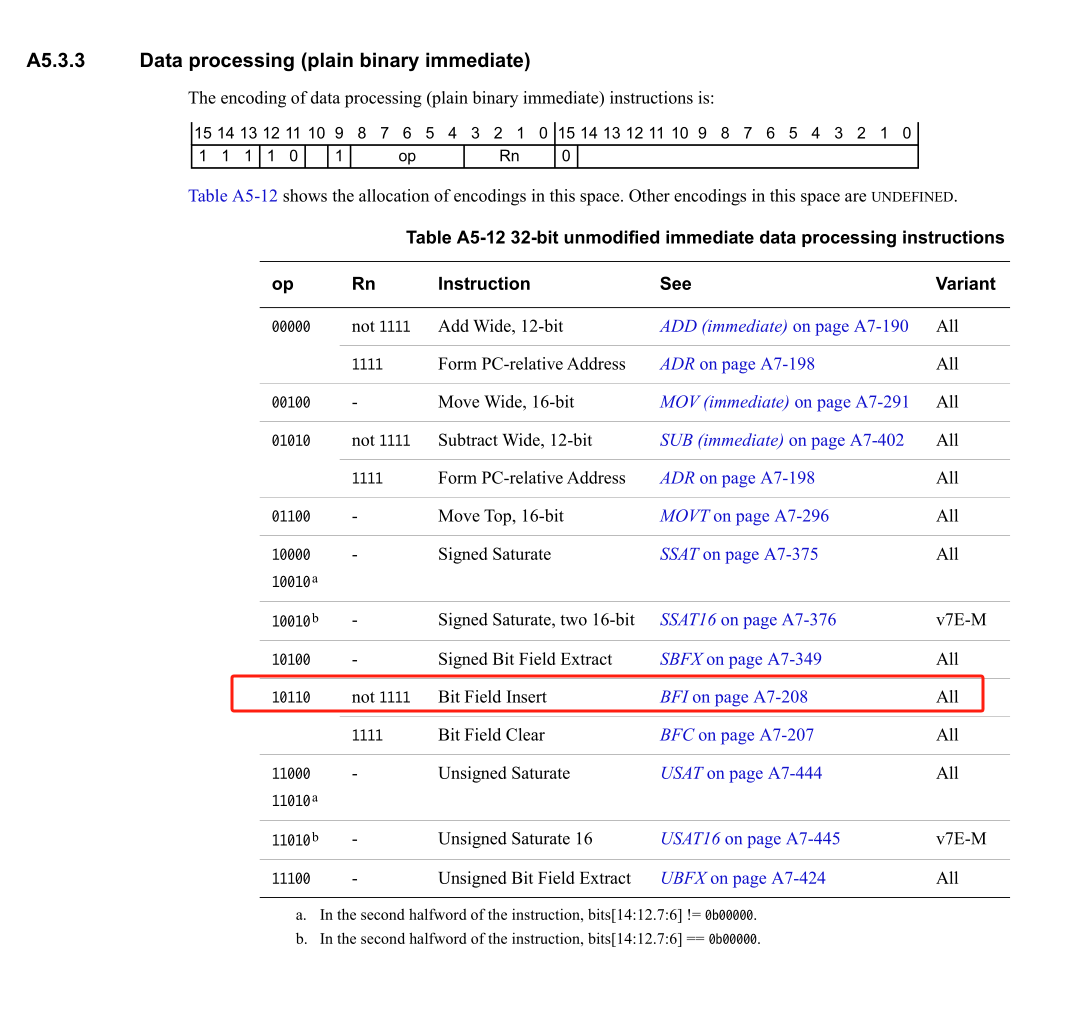Follow BFI on page A7-208 link
The width and height of the screenshot is (1088, 1021).
734,697
